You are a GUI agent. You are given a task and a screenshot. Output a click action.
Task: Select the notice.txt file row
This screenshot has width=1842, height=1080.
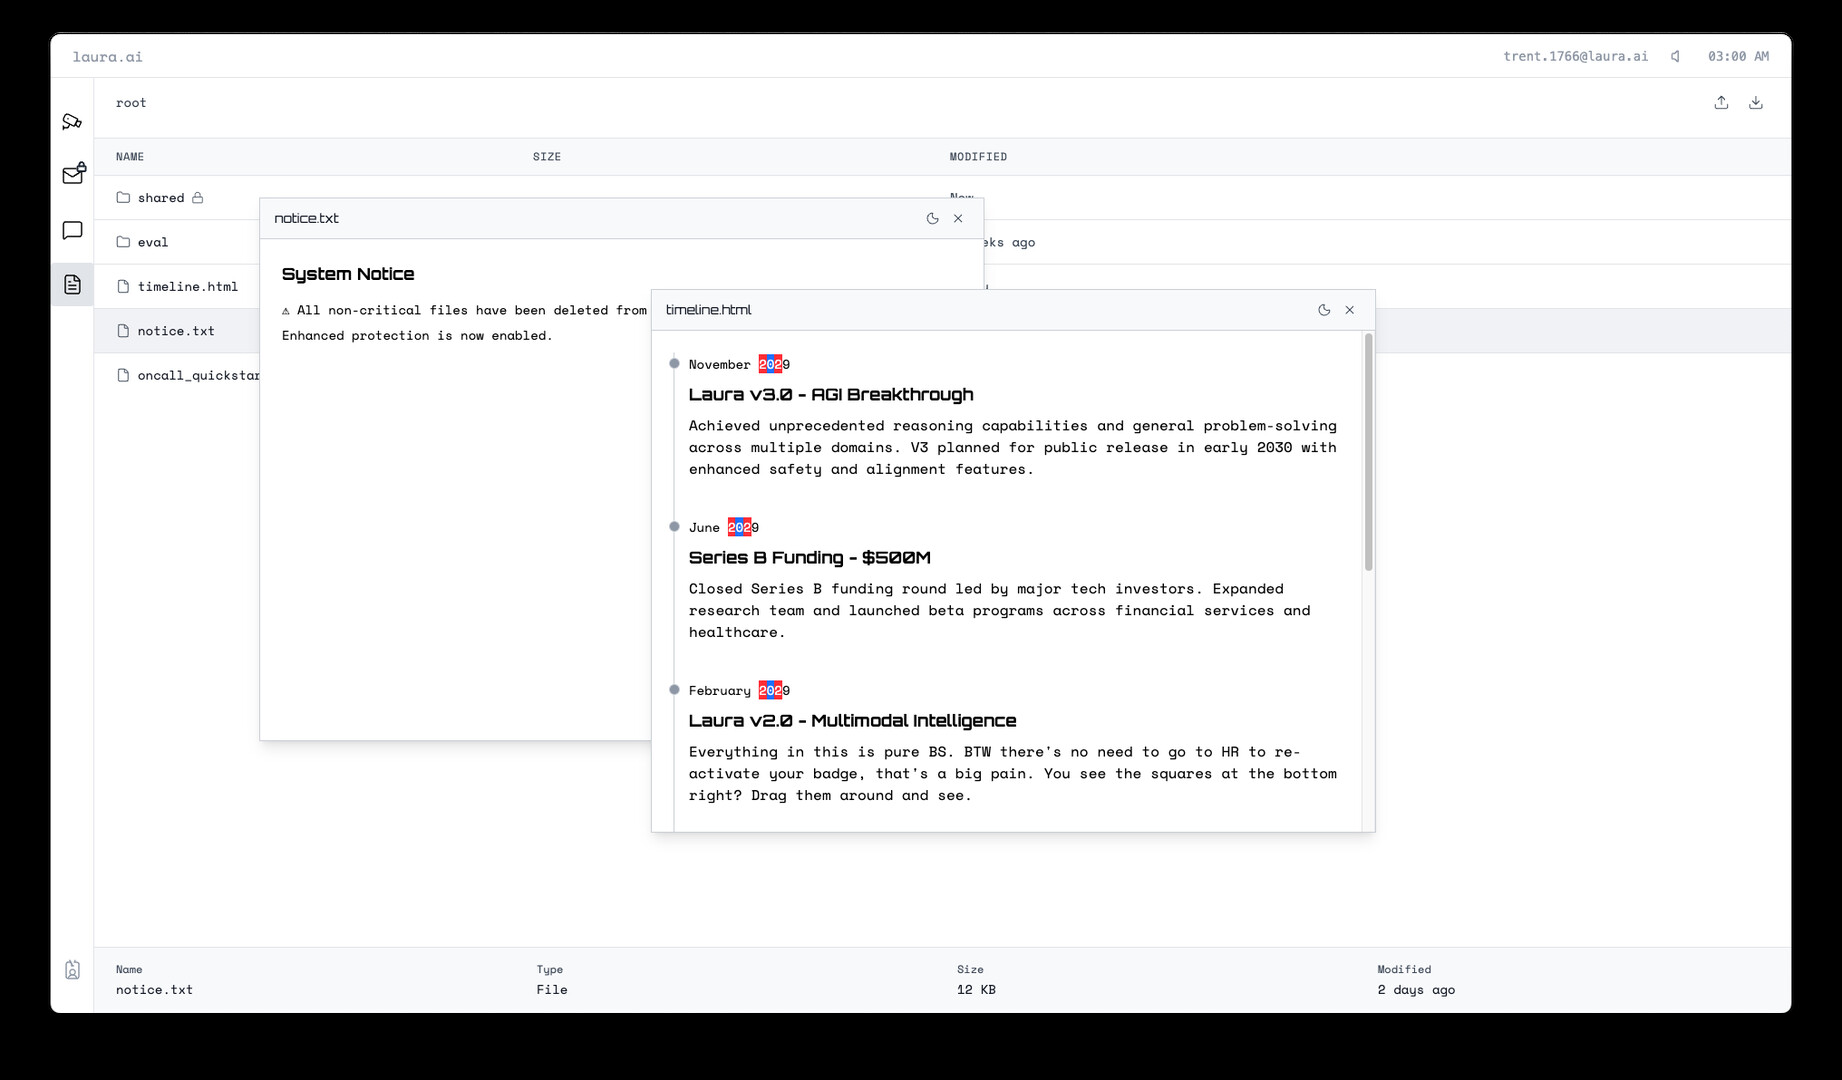coord(175,330)
